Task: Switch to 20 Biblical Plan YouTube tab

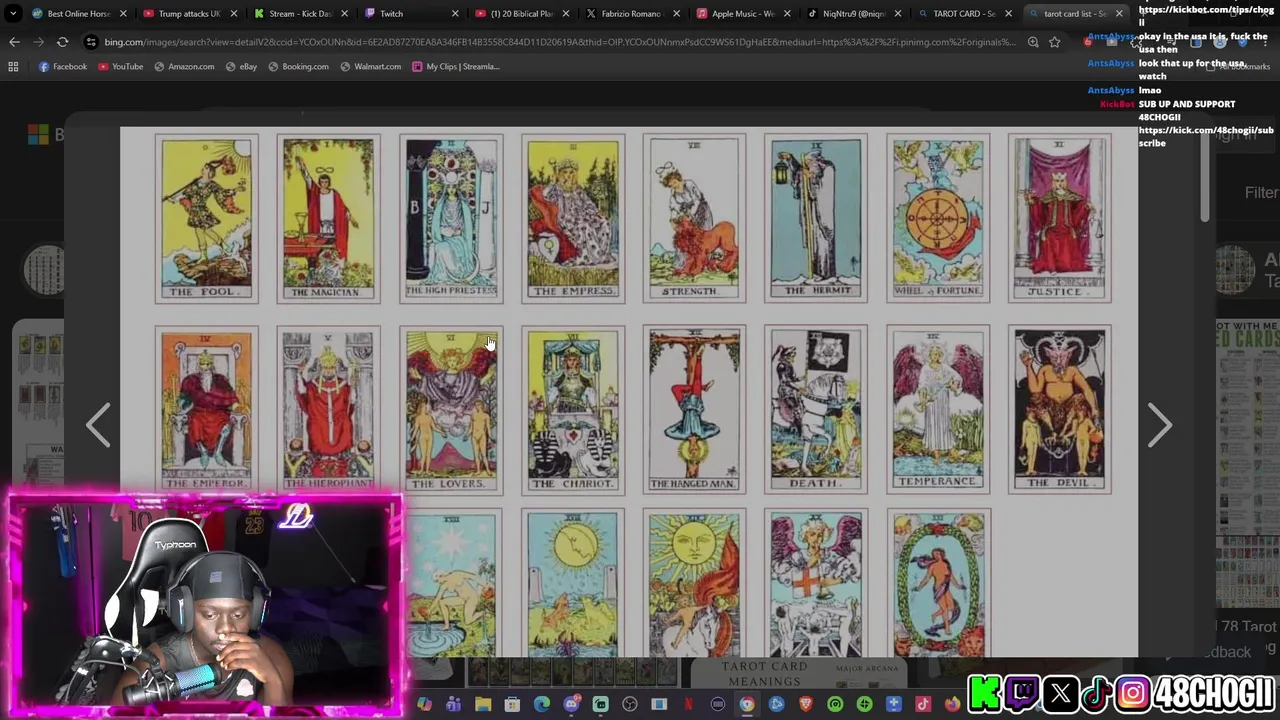Action: point(520,14)
